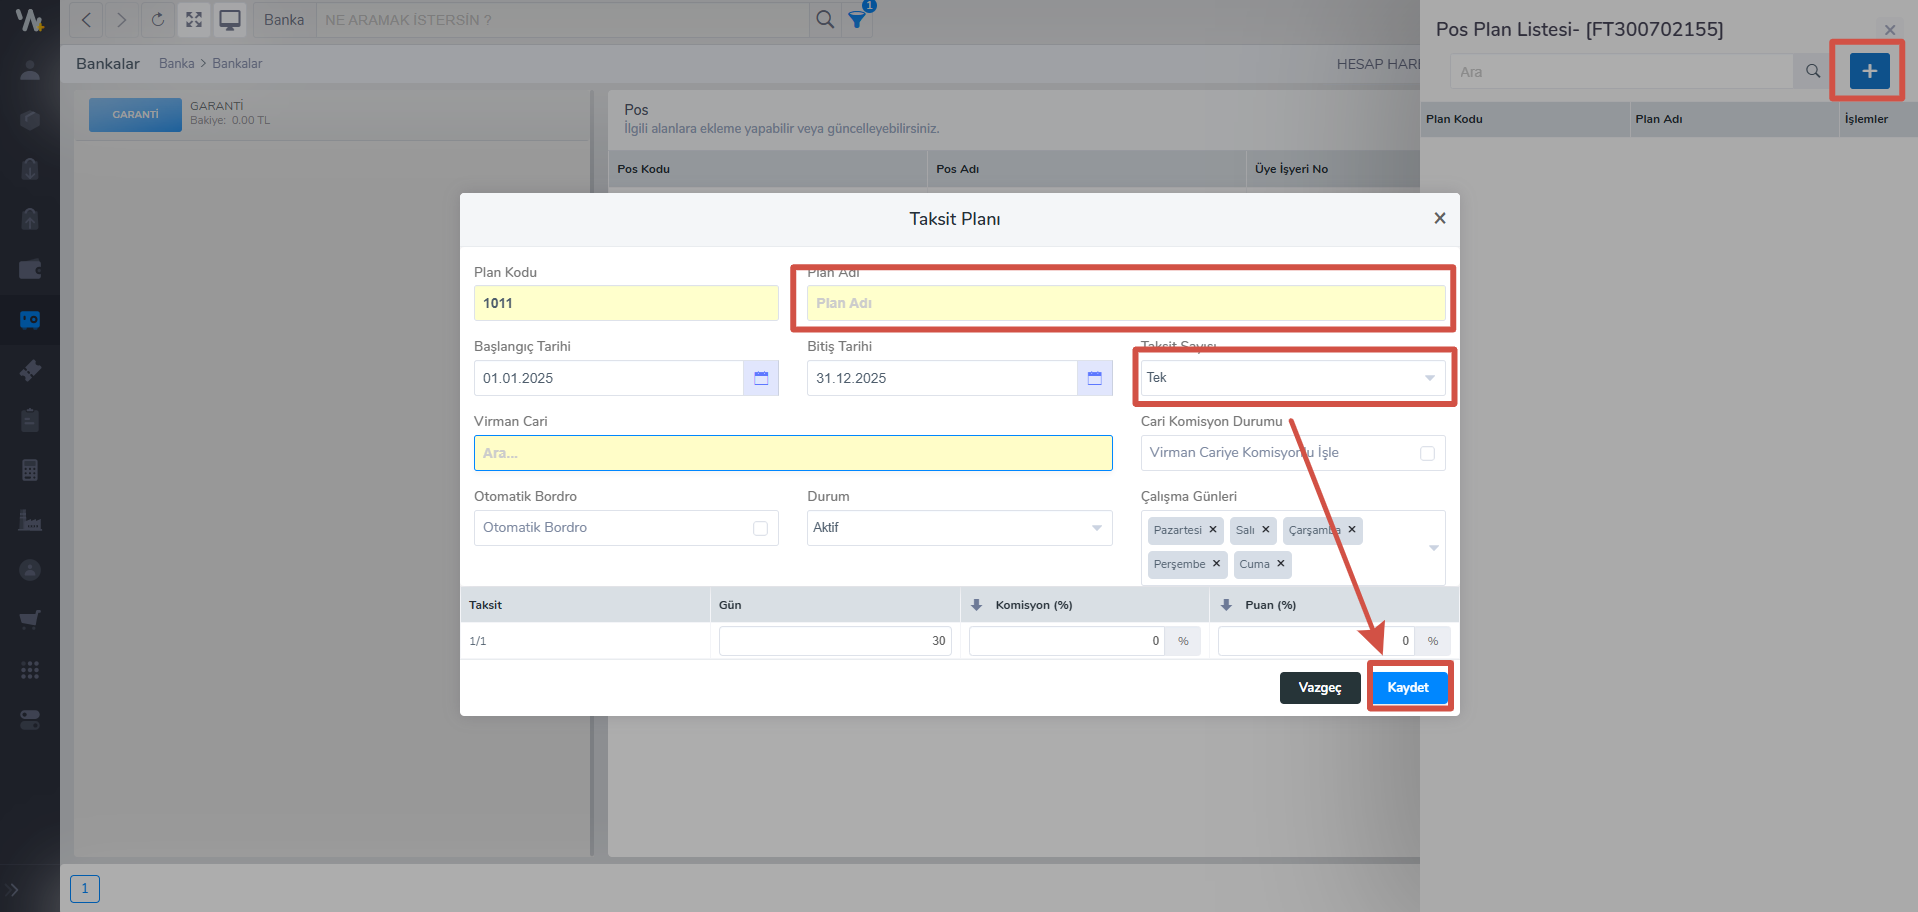Click the blue plus add plan button
The width and height of the screenshot is (1918, 912).
[1868, 71]
